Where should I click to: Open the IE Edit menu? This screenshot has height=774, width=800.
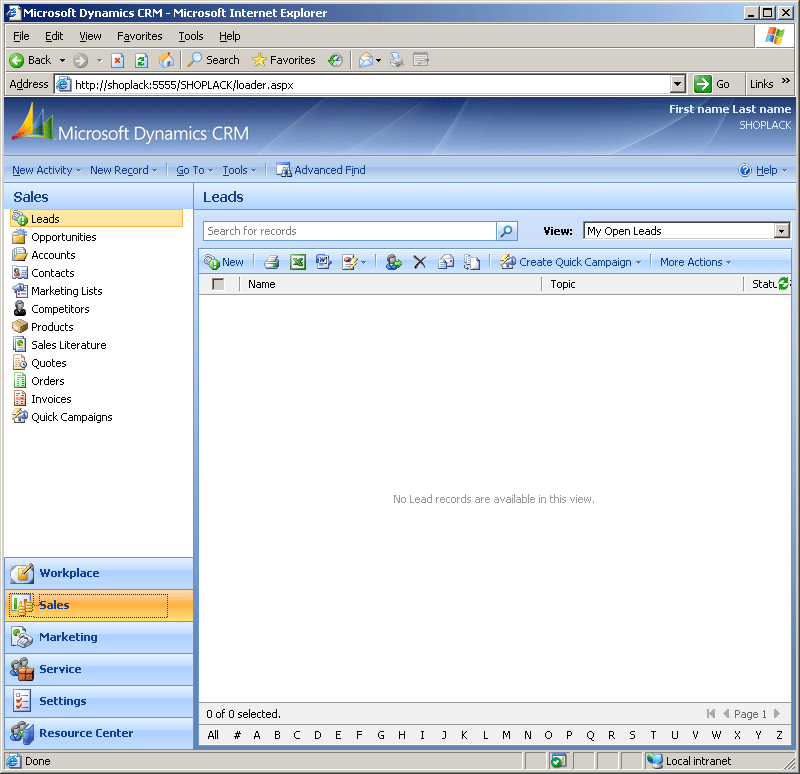54,36
